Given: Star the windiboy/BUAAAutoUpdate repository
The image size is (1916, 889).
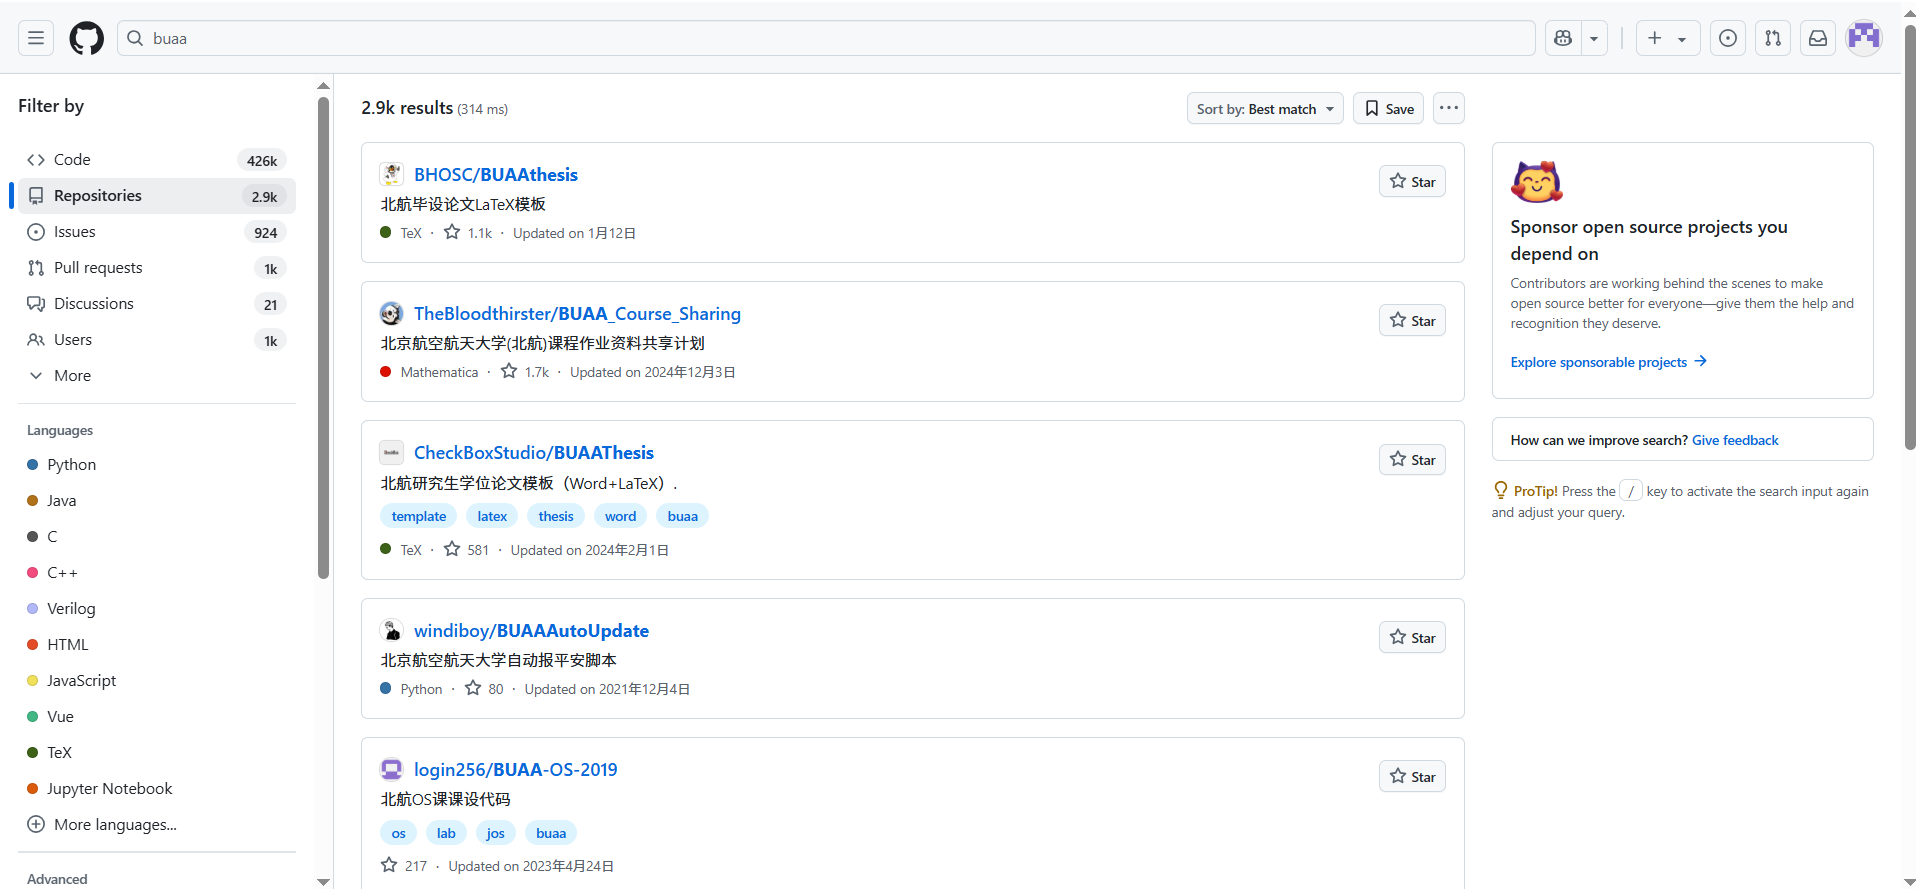Looking at the screenshot, I should point(1412,638).
